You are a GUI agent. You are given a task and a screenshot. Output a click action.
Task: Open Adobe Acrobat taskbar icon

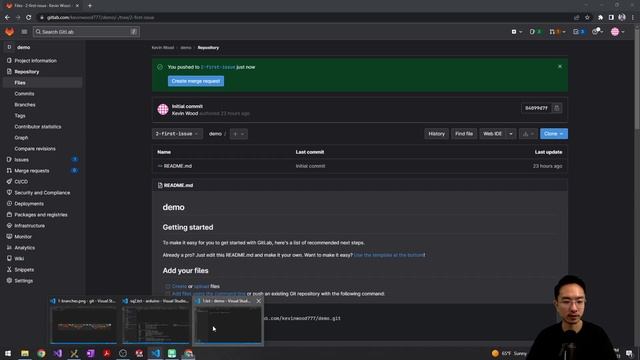click(107, 353)
